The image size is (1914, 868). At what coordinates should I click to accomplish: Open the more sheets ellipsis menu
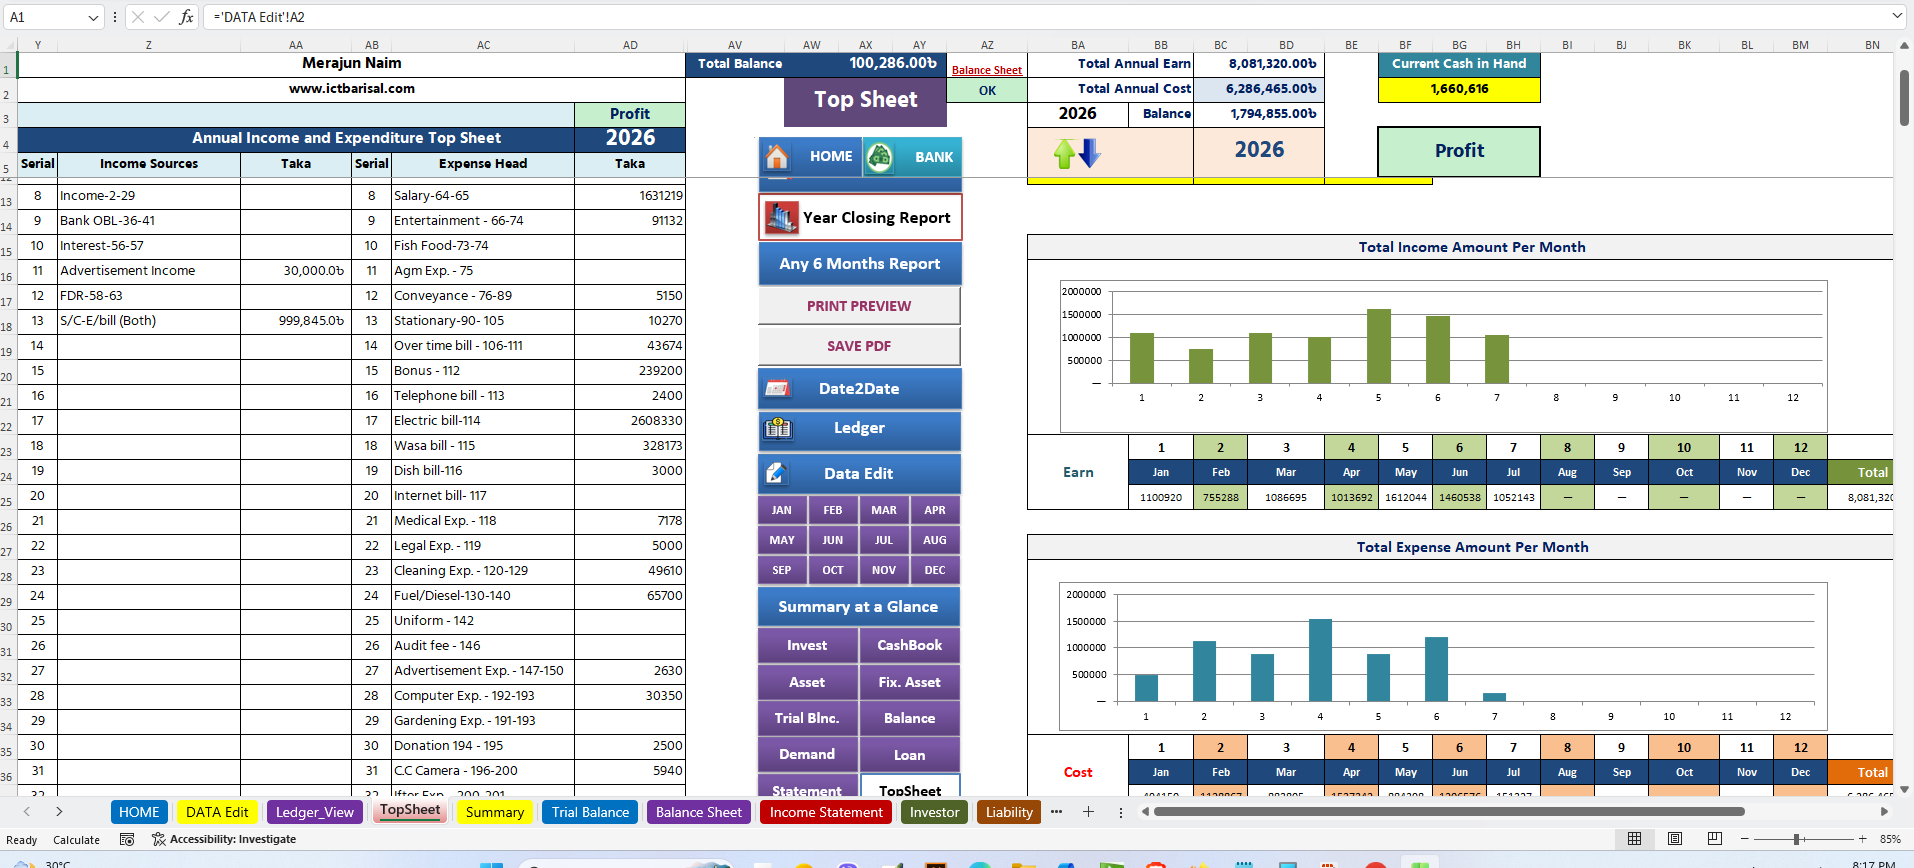pos(1056,812)
